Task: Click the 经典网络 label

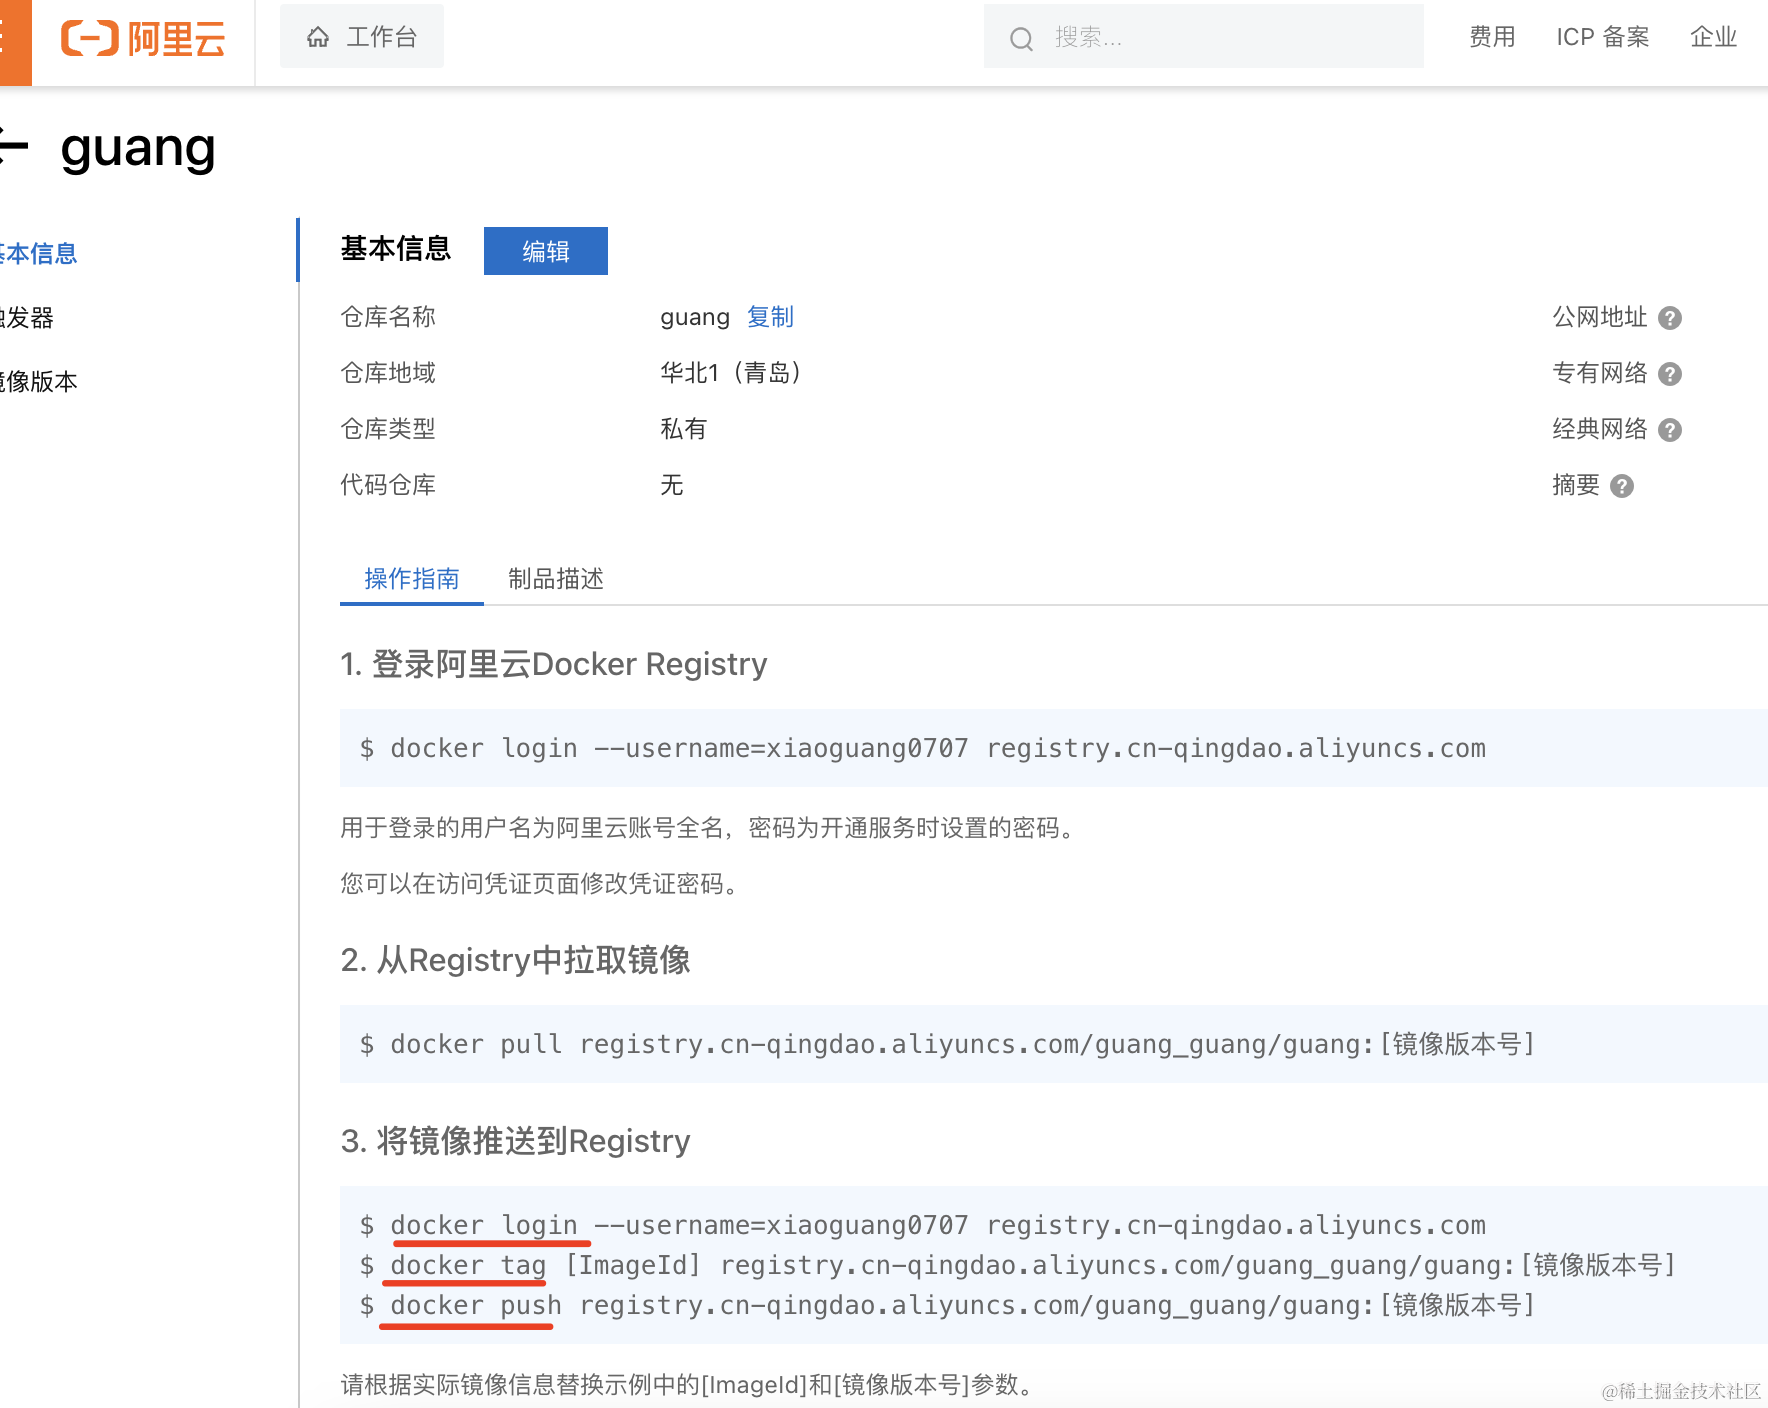Action: pos(1600,429)
